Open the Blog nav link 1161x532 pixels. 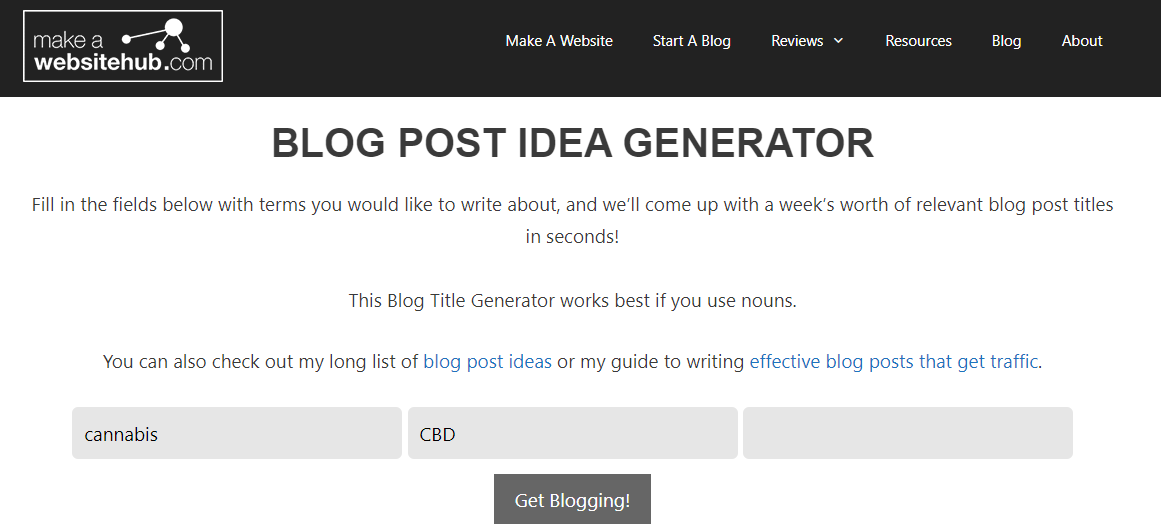point(1006,41)
